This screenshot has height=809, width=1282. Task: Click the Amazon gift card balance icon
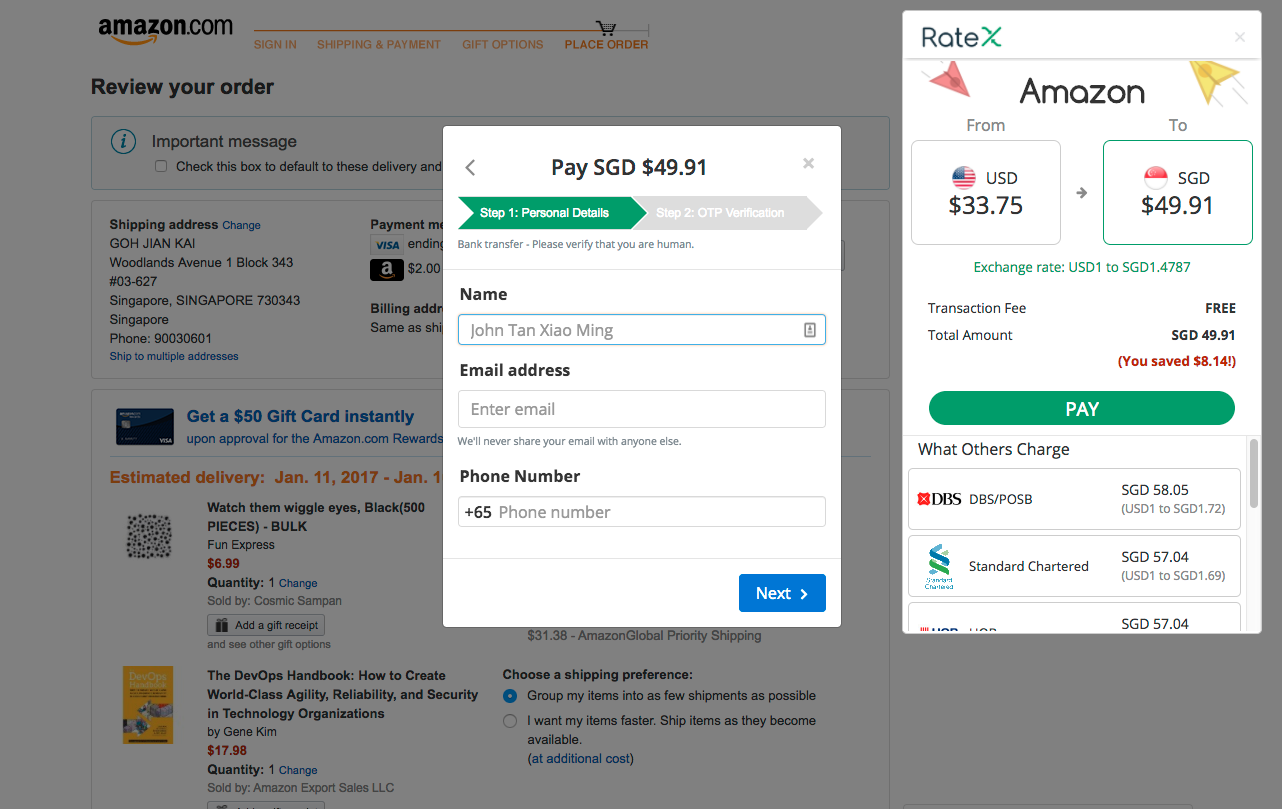click(386, 269)
